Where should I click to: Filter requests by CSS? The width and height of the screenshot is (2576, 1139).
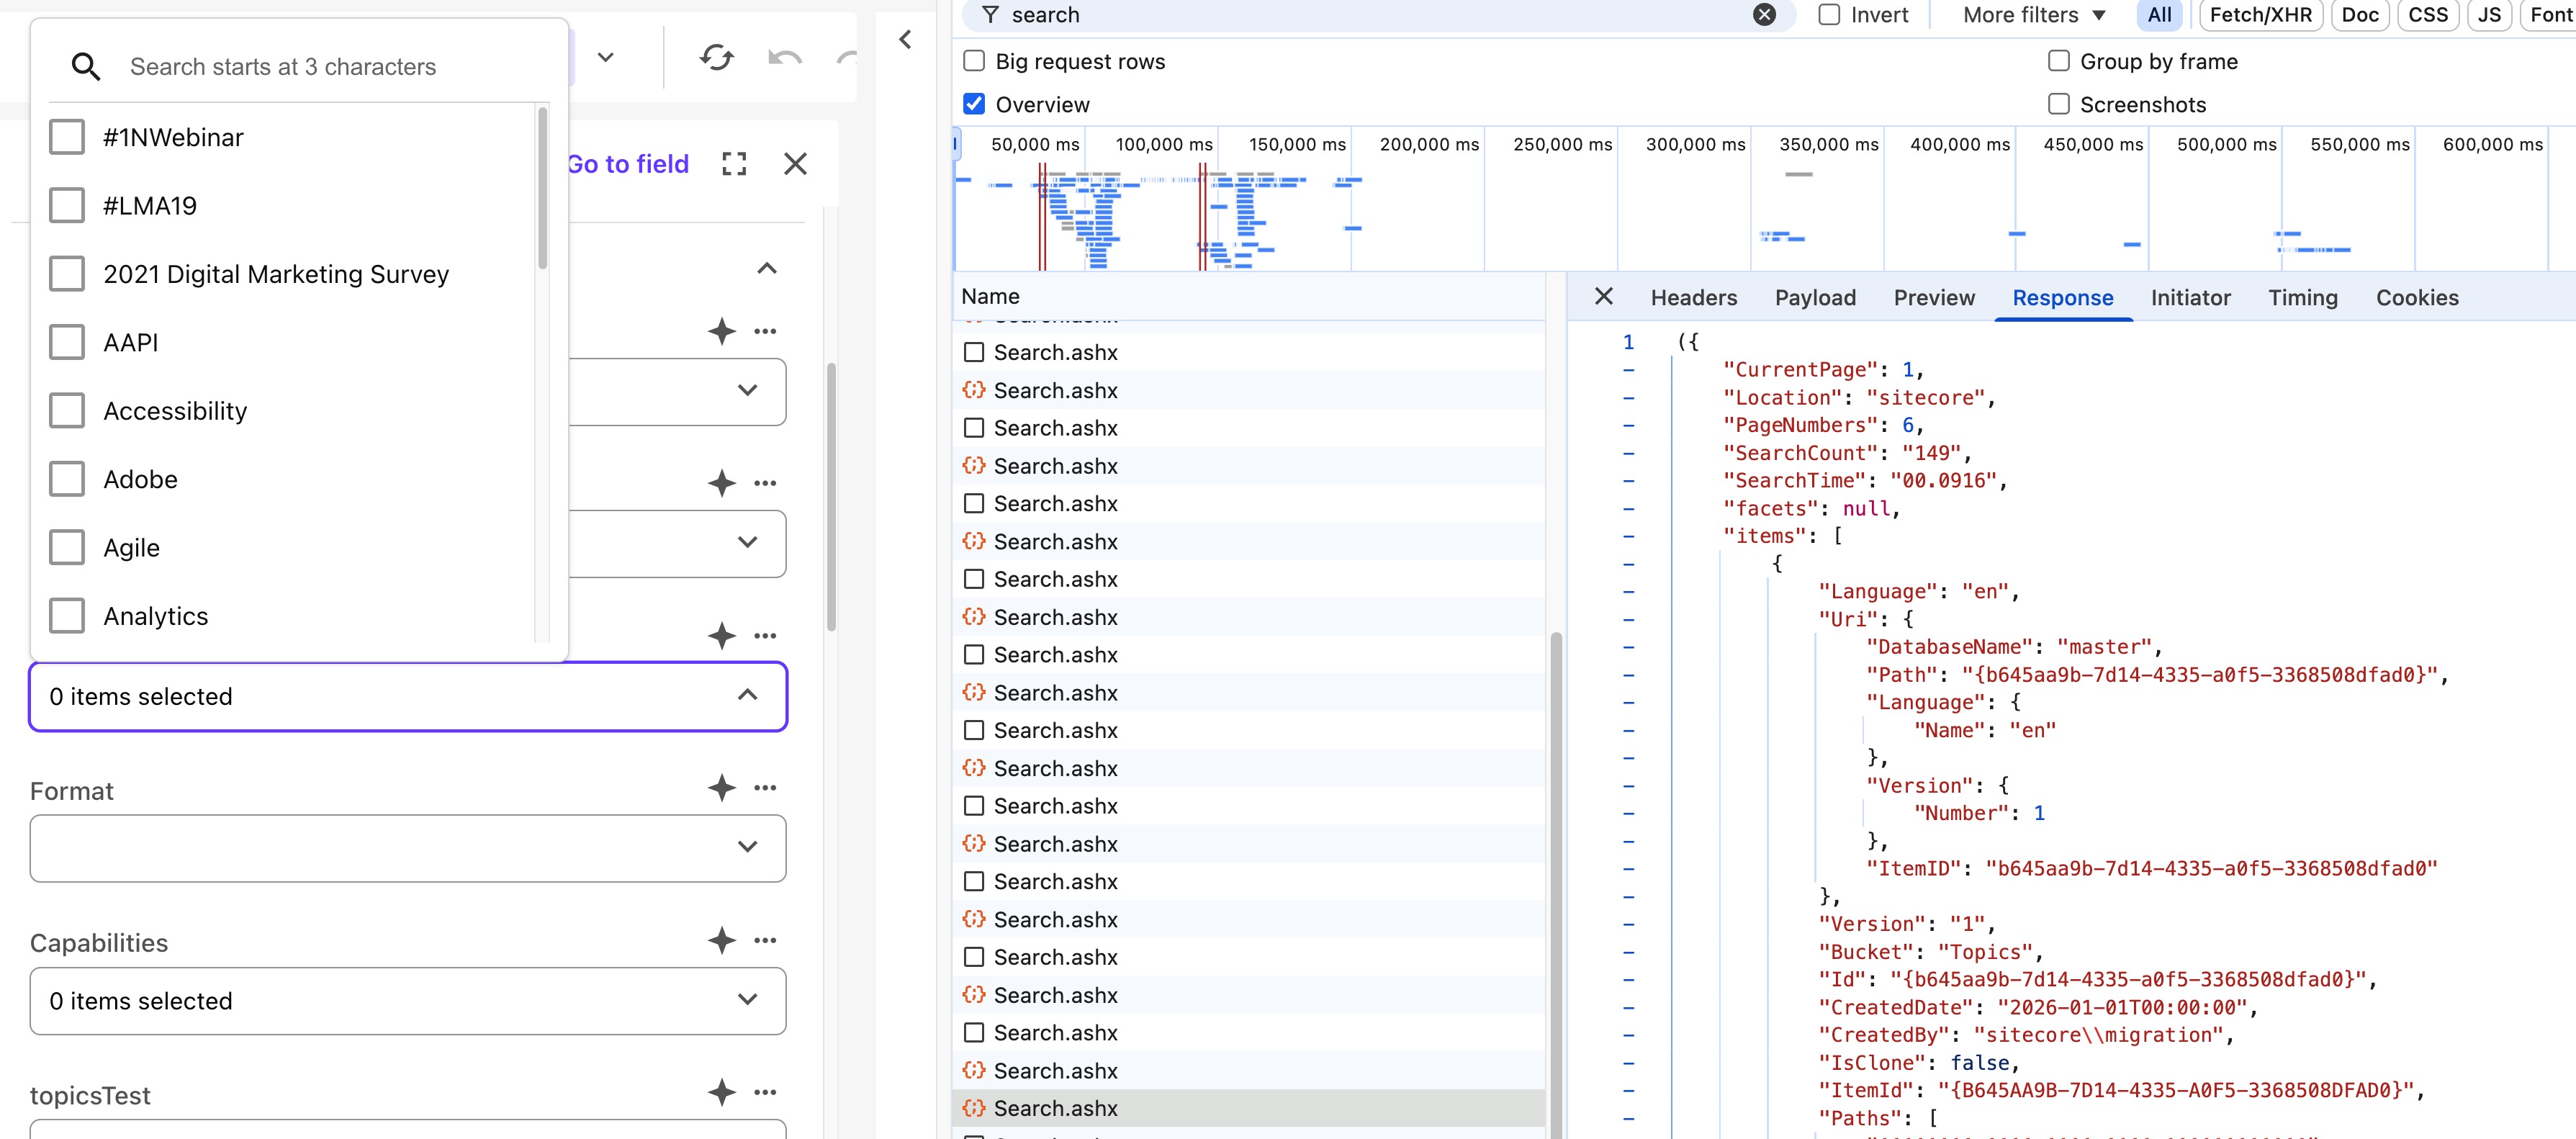pos(2427,15)
